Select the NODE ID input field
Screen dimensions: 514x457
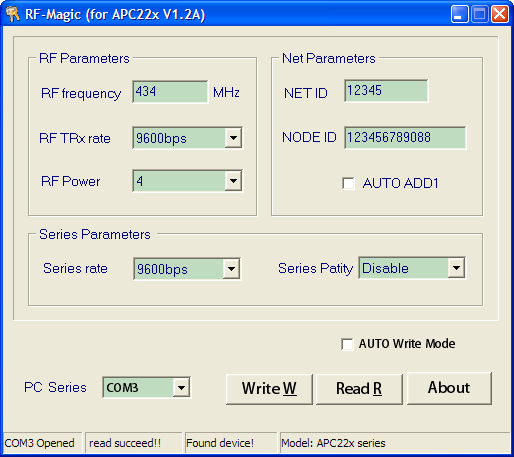point(405,138)
